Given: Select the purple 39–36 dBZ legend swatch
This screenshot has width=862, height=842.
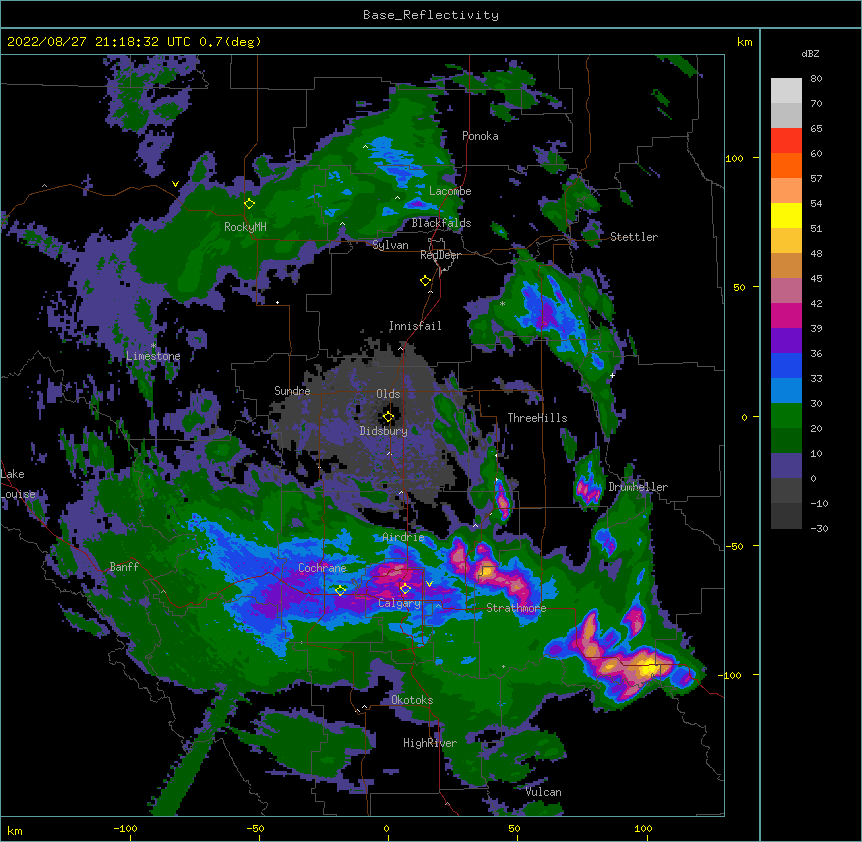Looking at the screenshot, I should [x=786, y=341].
